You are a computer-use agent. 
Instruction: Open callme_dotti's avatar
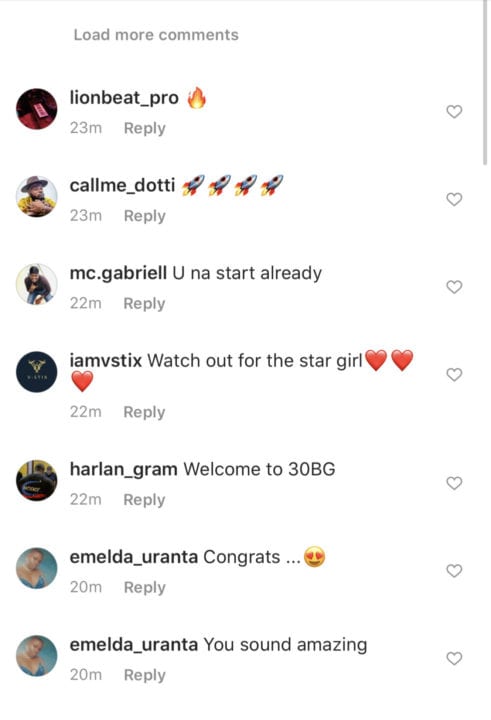tap(37, 197)
